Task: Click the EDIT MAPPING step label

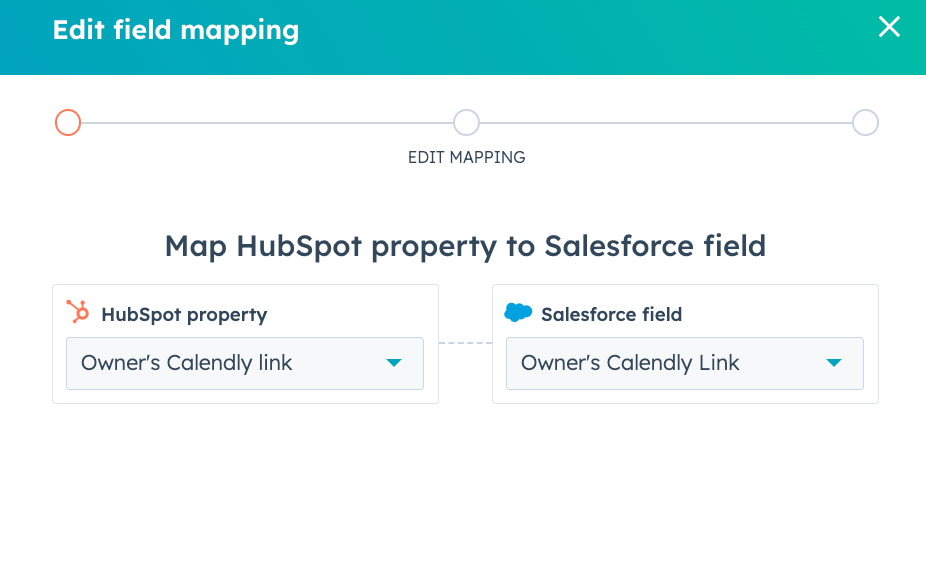Action: (466, 157)
